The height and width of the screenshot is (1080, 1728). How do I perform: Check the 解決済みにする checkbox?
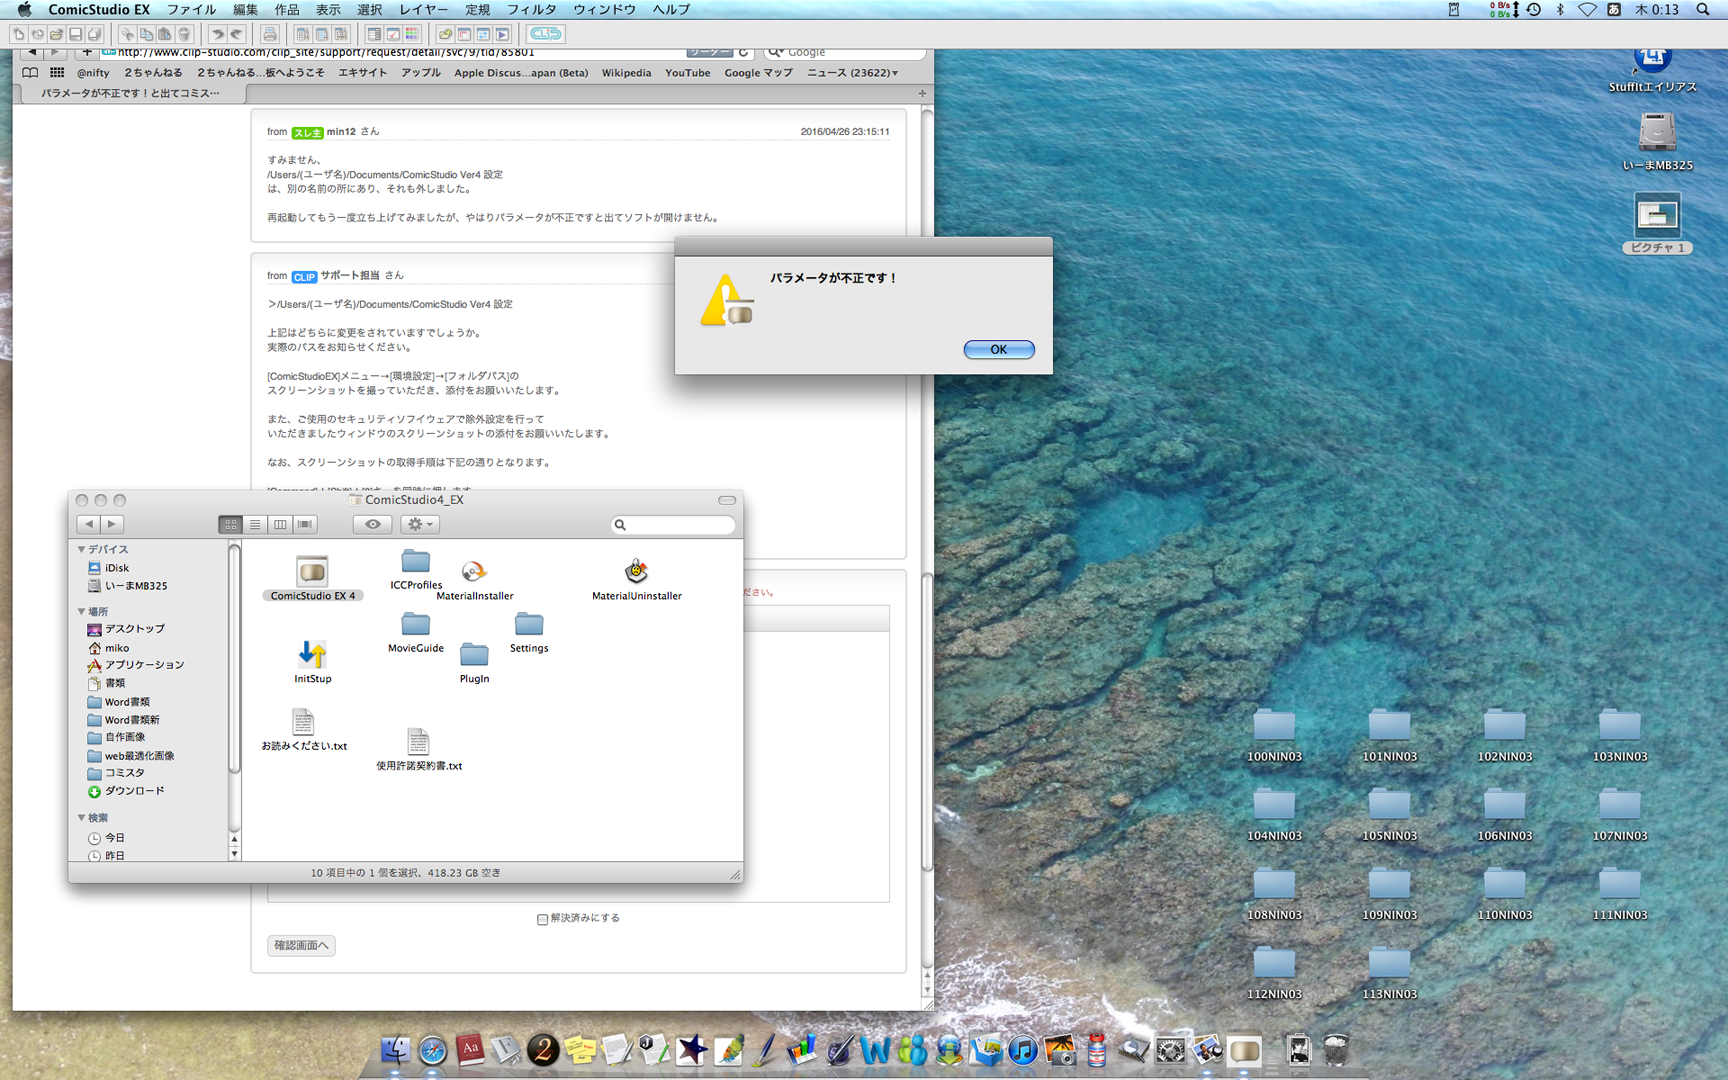(542, 919)
